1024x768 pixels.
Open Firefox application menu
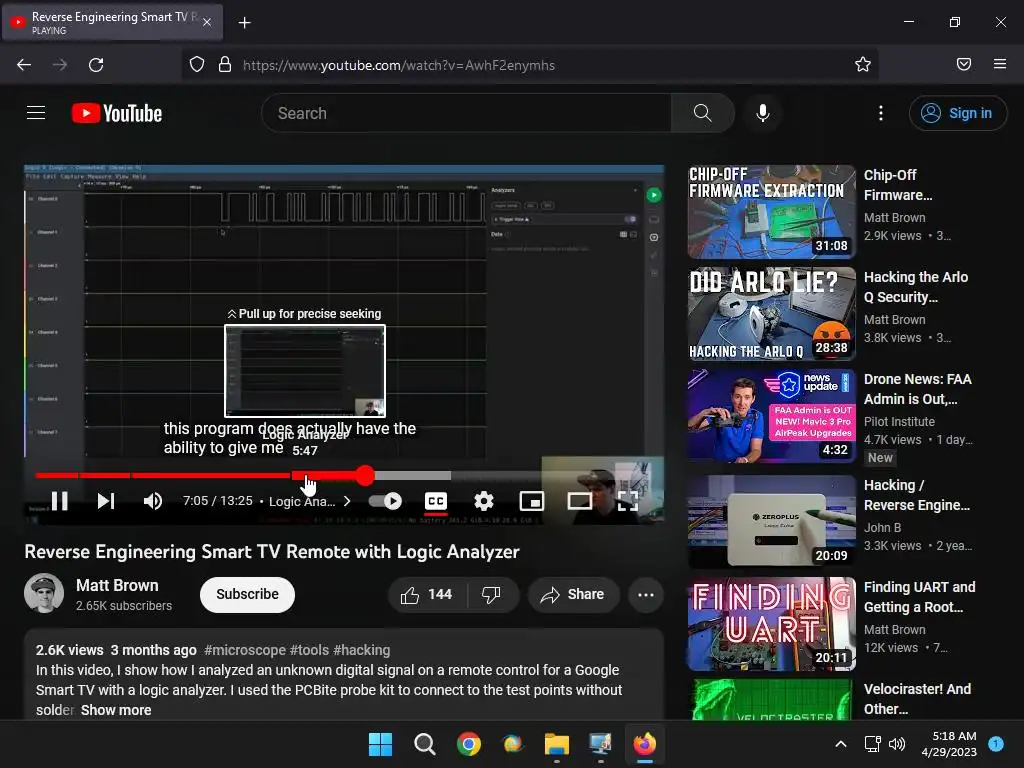[x=1000, y=65]
